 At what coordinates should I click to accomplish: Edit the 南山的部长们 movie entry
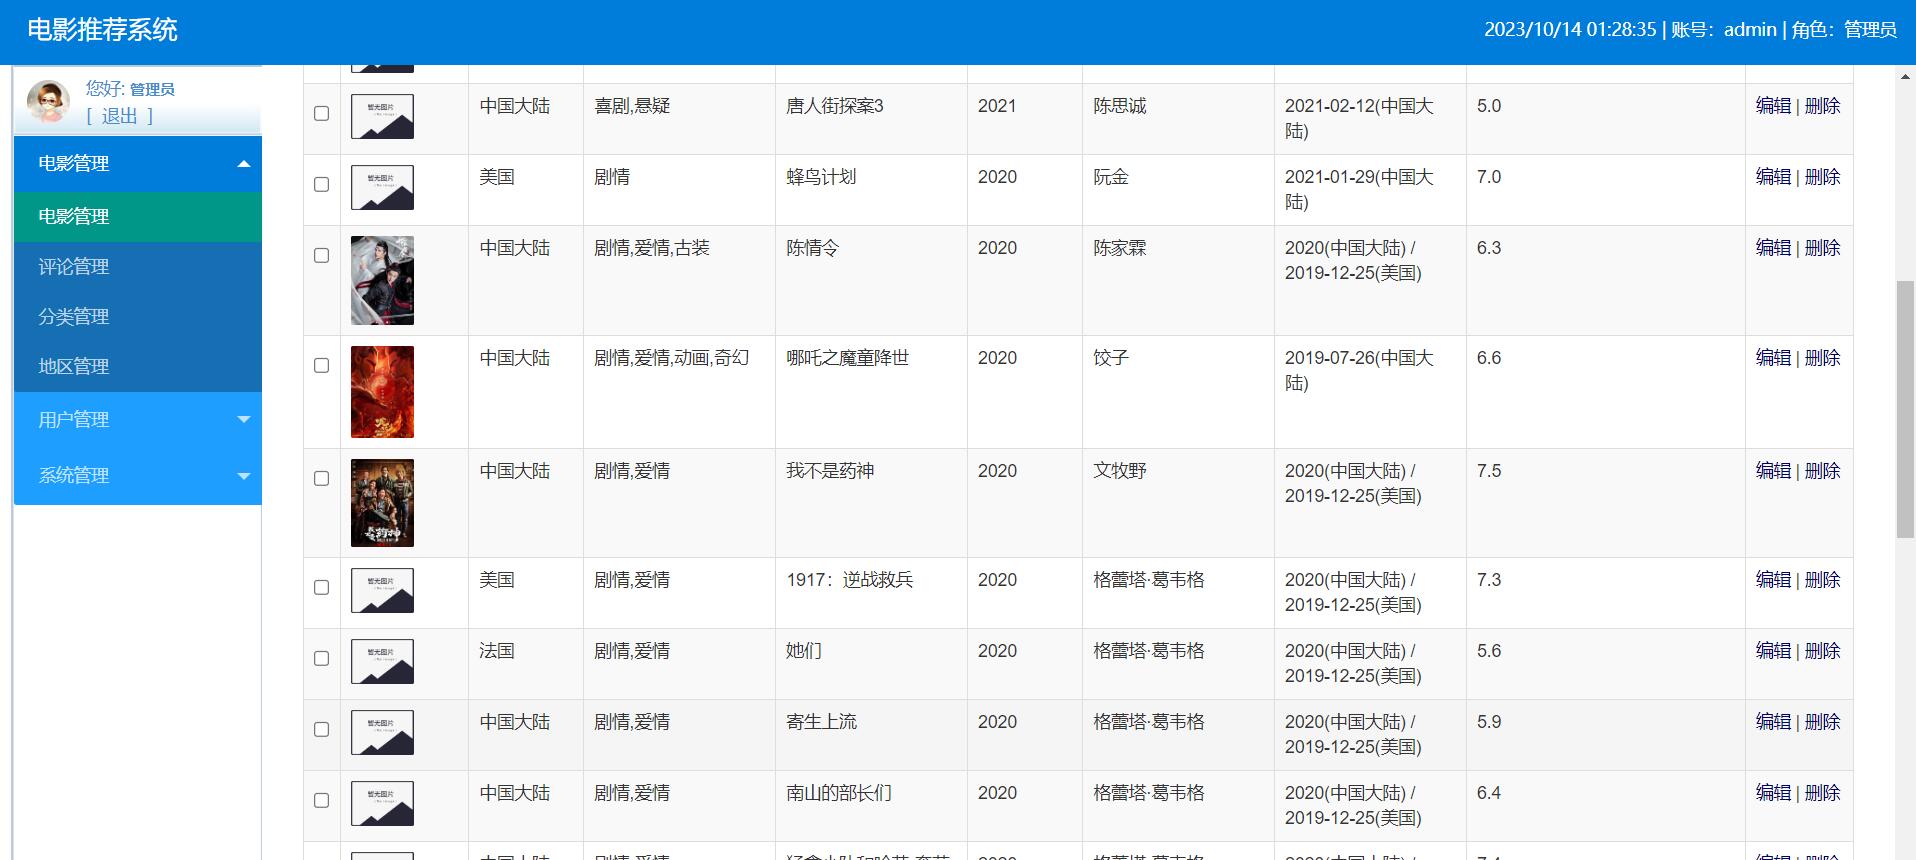coord(1773,793)
